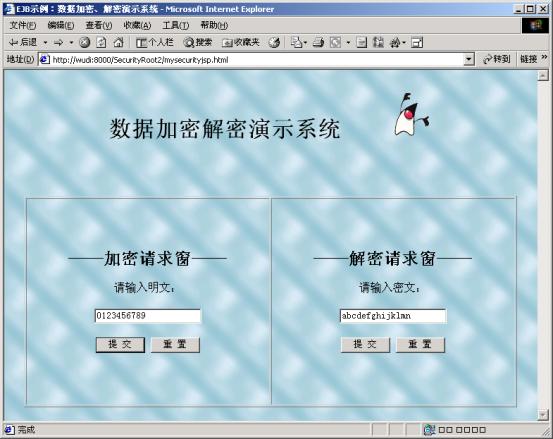Show the 收藏夹 favorites panel
This screenshot has height=439, width=553.
coord(241,43)
